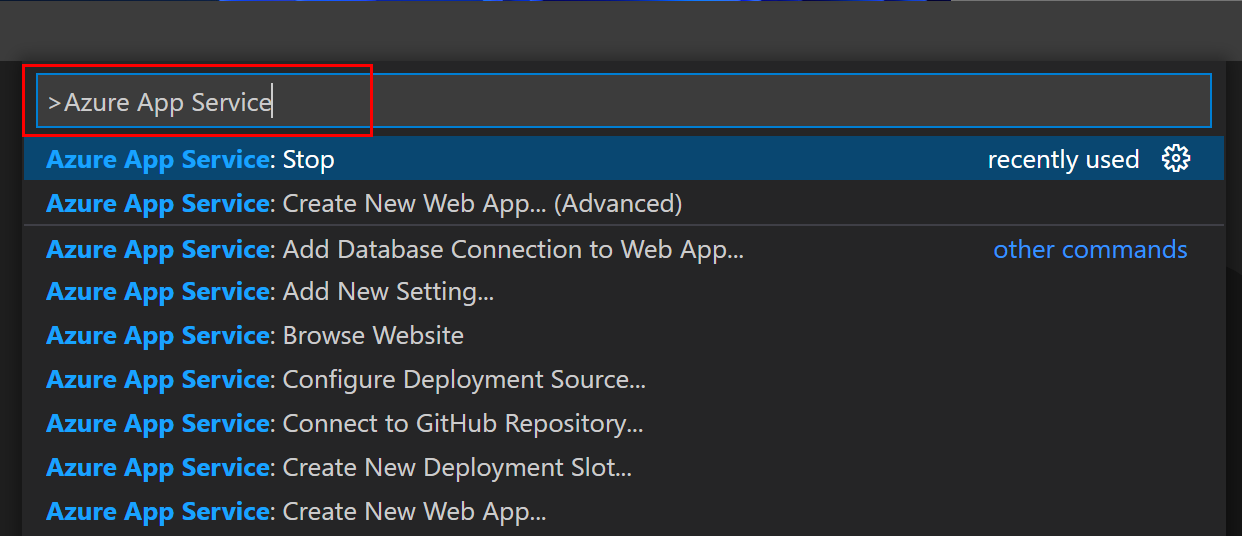
Task: Select Create New Web App... (Advanced)
Action: (x=482, y=204)
